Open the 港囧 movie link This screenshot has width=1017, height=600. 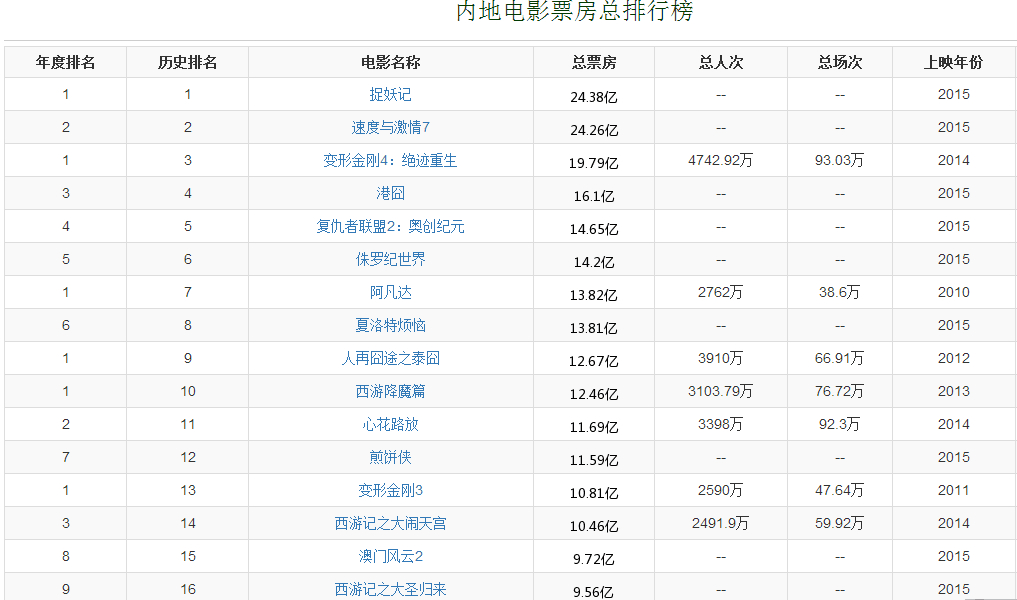pyautogui.click(x=390, y=194)
